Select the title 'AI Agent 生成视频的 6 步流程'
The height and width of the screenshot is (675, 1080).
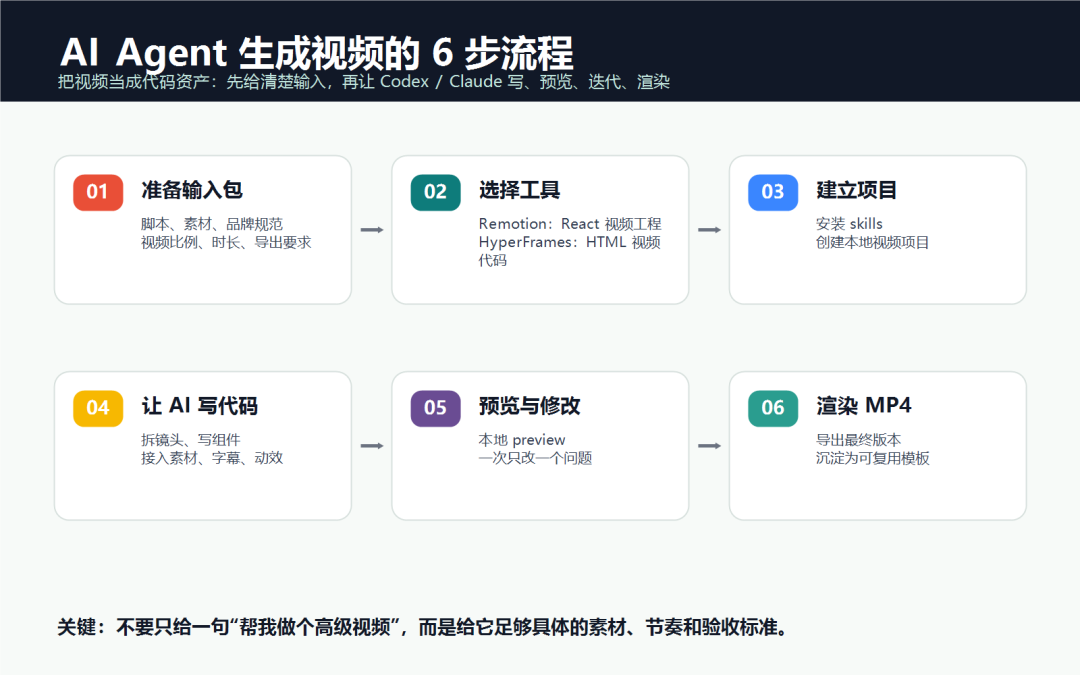coord(317,52)
